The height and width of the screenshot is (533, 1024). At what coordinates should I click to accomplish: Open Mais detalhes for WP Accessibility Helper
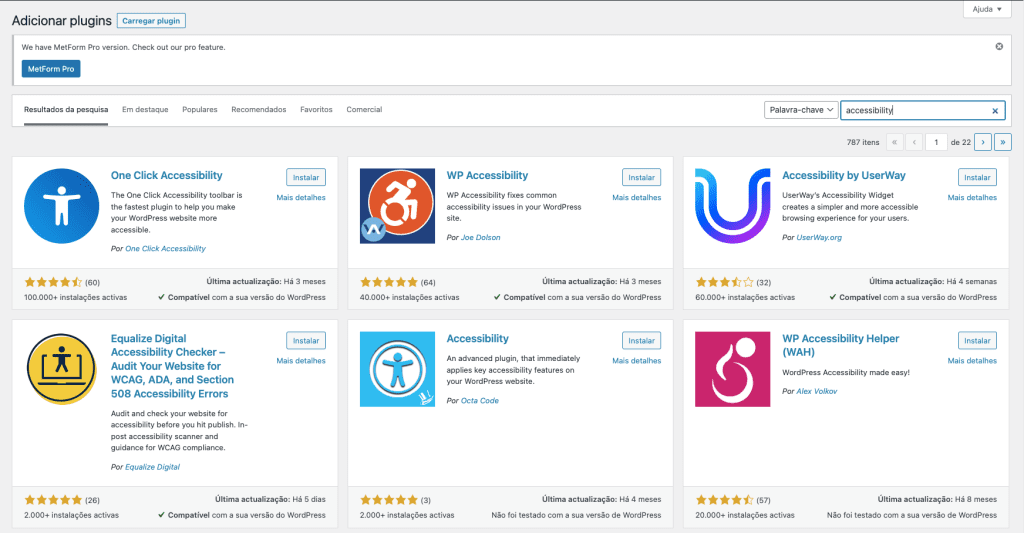click(x=972, y=361)
